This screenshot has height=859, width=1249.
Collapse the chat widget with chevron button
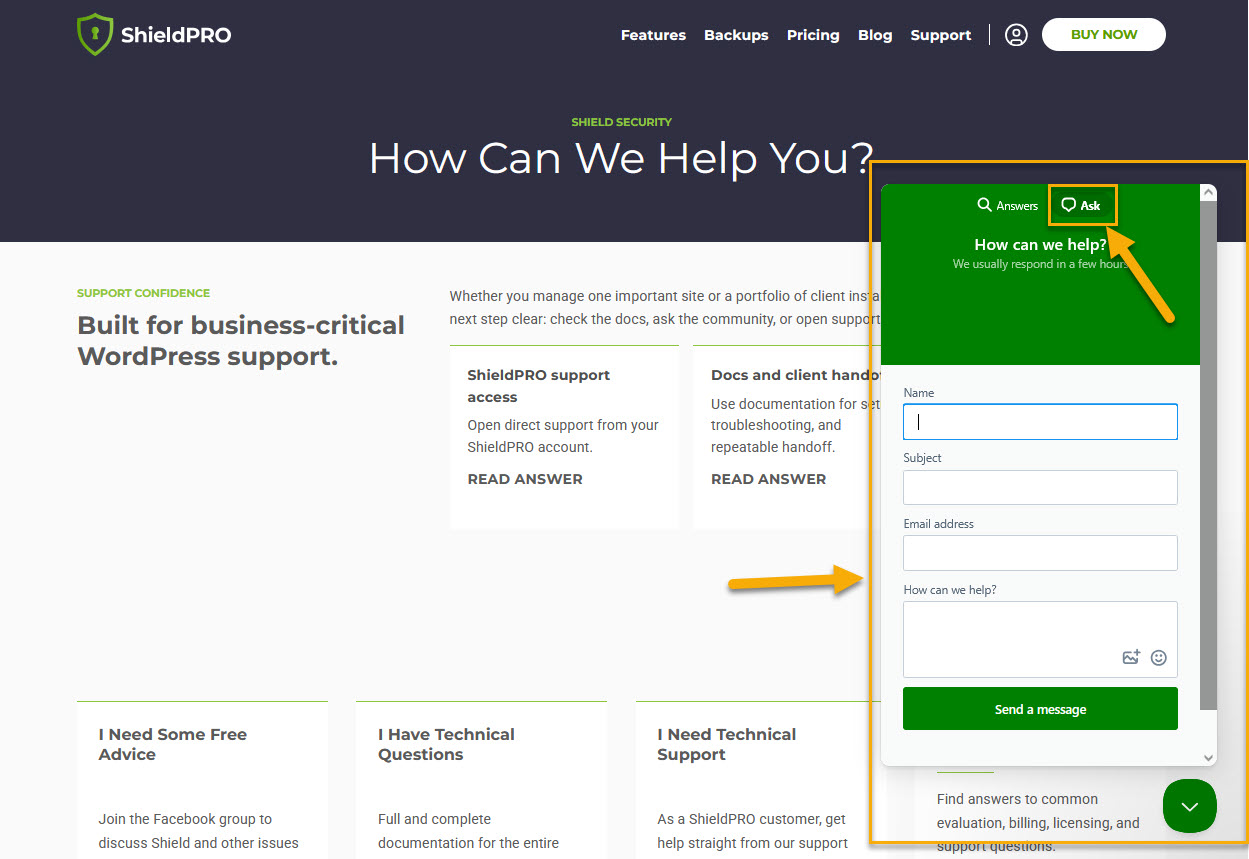click(x=1190, y=806)
